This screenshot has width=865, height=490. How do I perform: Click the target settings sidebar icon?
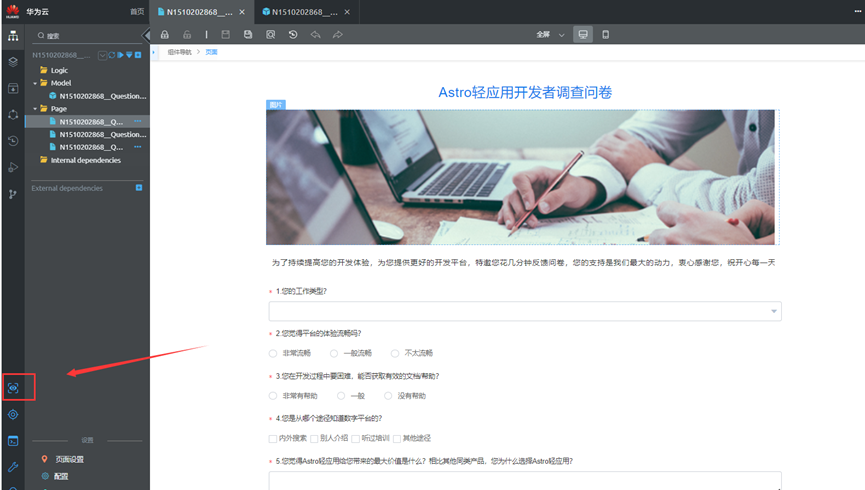click(x=13, y=414)
